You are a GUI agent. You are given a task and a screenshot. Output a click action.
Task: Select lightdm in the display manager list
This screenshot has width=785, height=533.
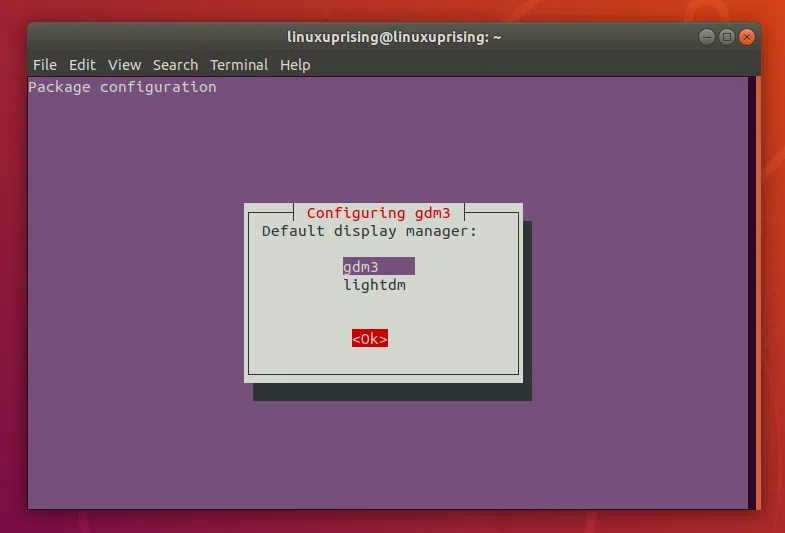click(x=374, y=285)
